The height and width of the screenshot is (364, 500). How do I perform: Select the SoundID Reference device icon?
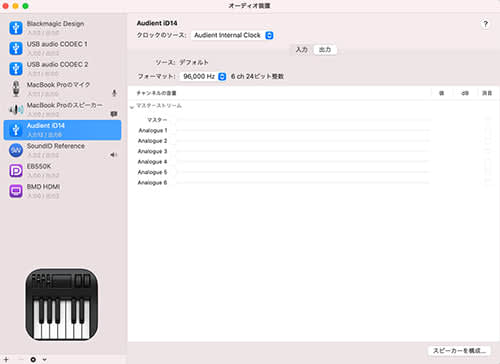click(x=16, y=150)
